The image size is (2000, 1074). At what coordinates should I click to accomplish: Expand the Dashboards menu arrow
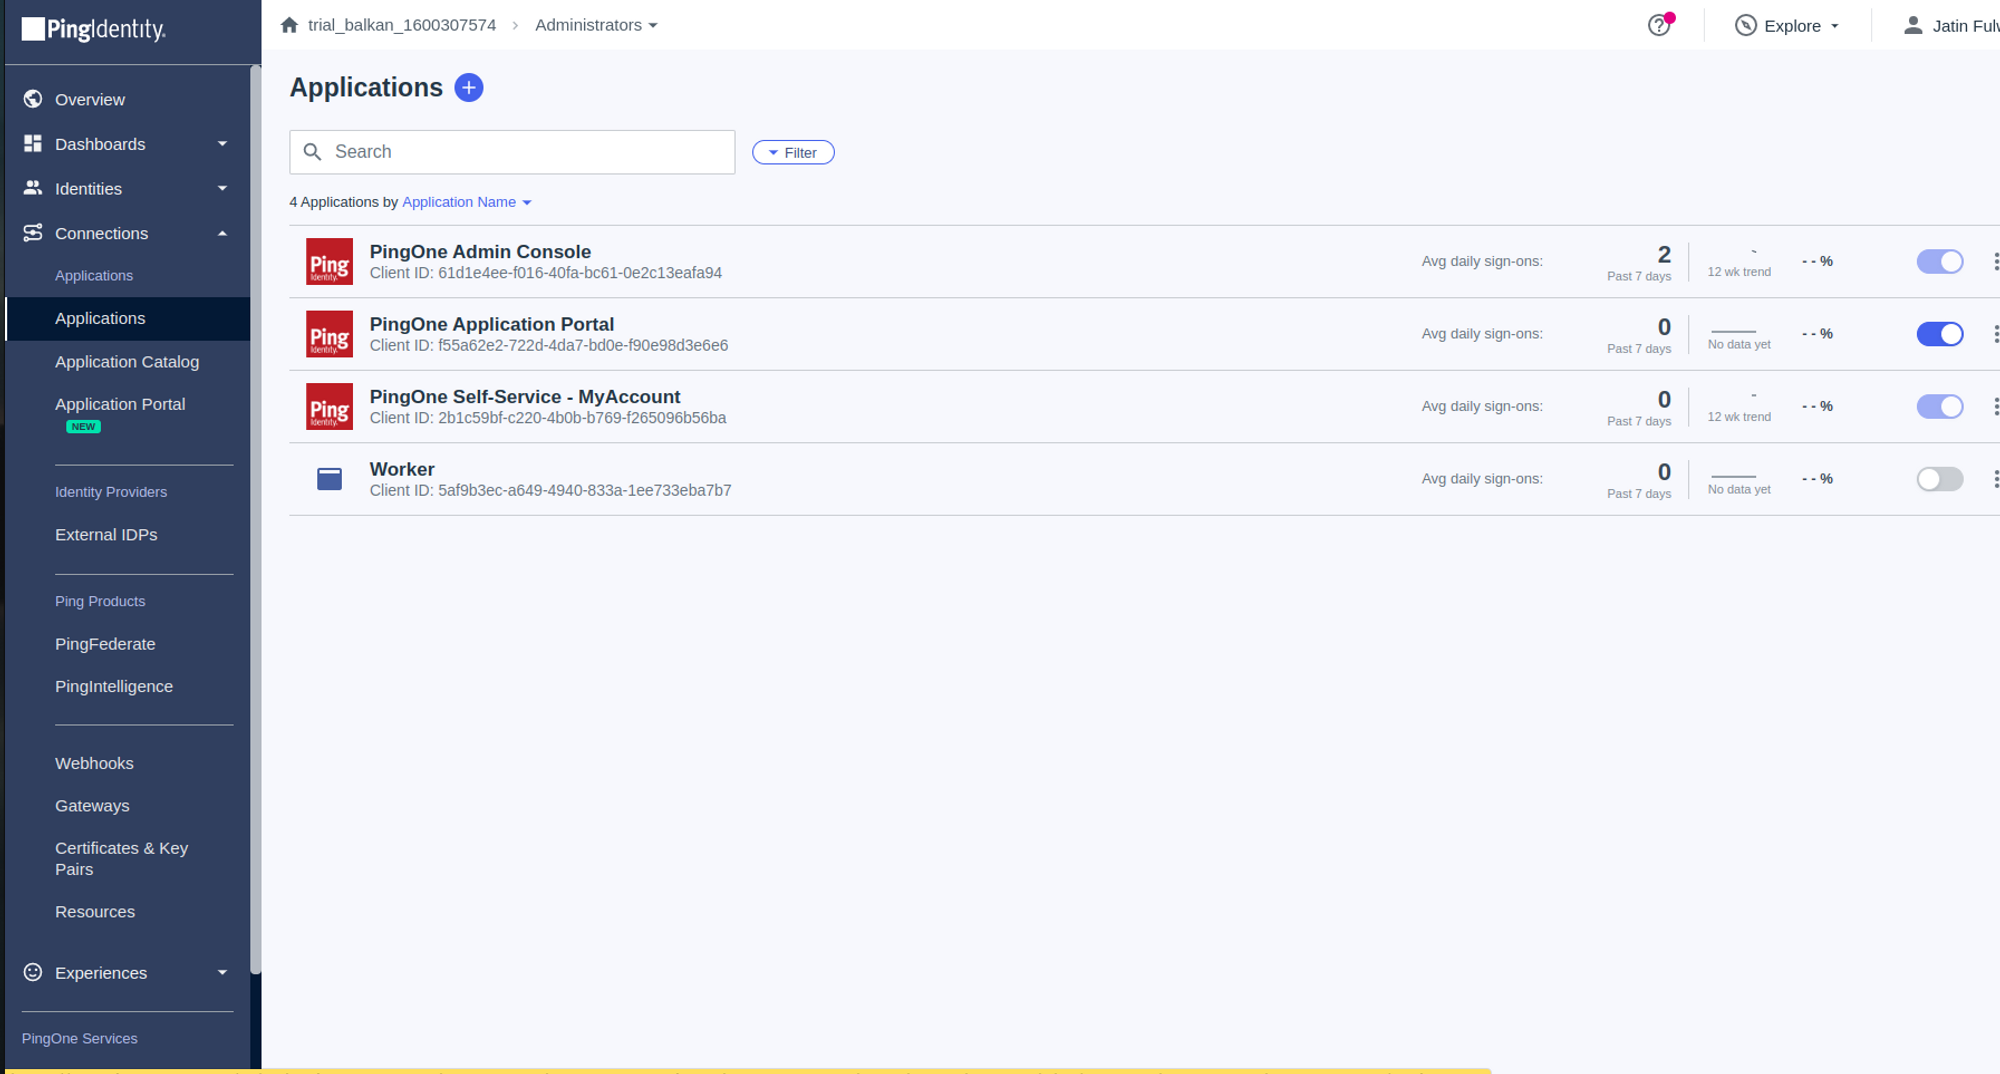(x=222, y=144)
